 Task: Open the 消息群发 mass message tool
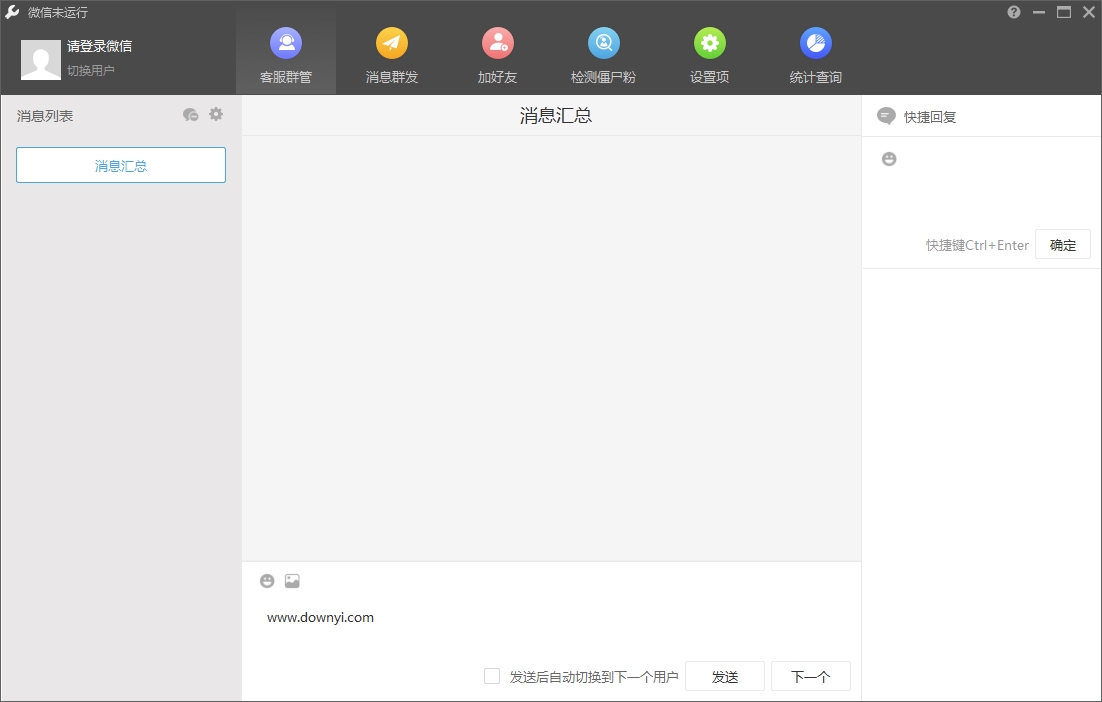pos(391,52)
